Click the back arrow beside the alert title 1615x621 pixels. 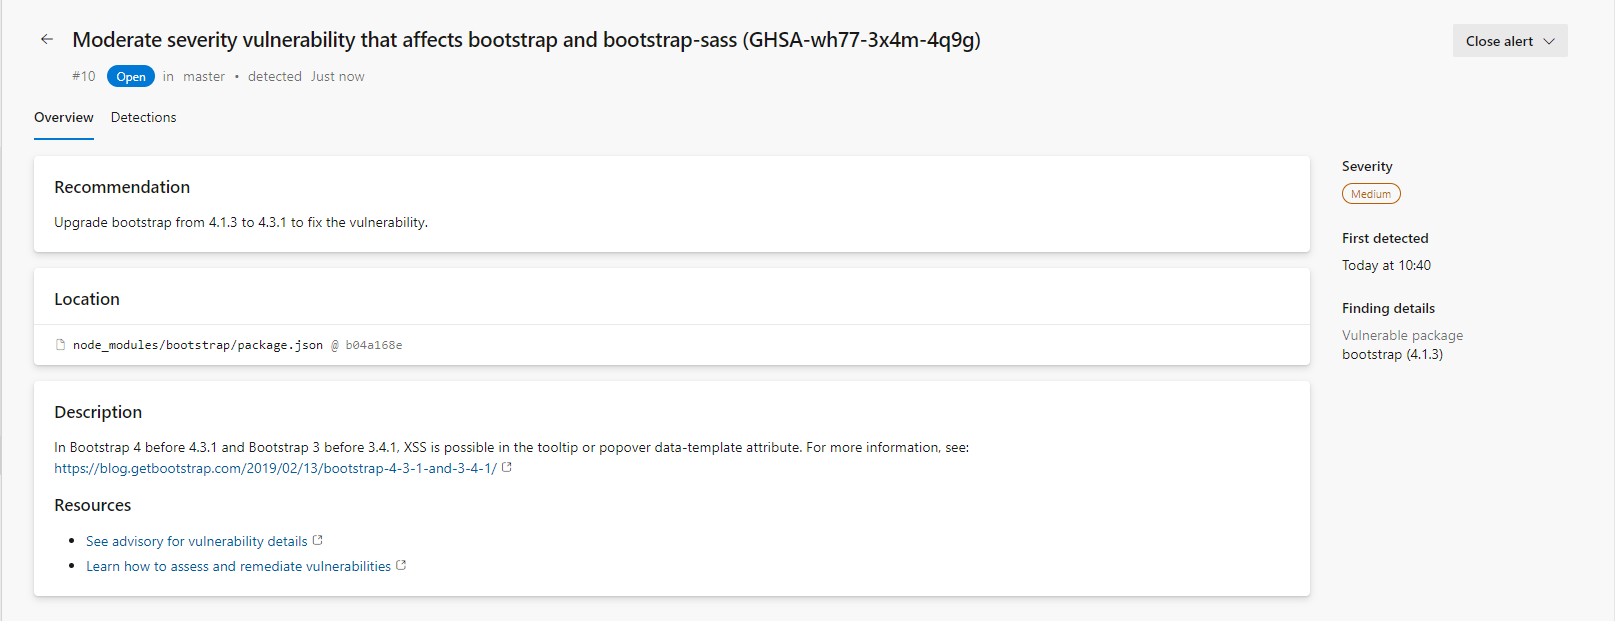pos(46,40)
